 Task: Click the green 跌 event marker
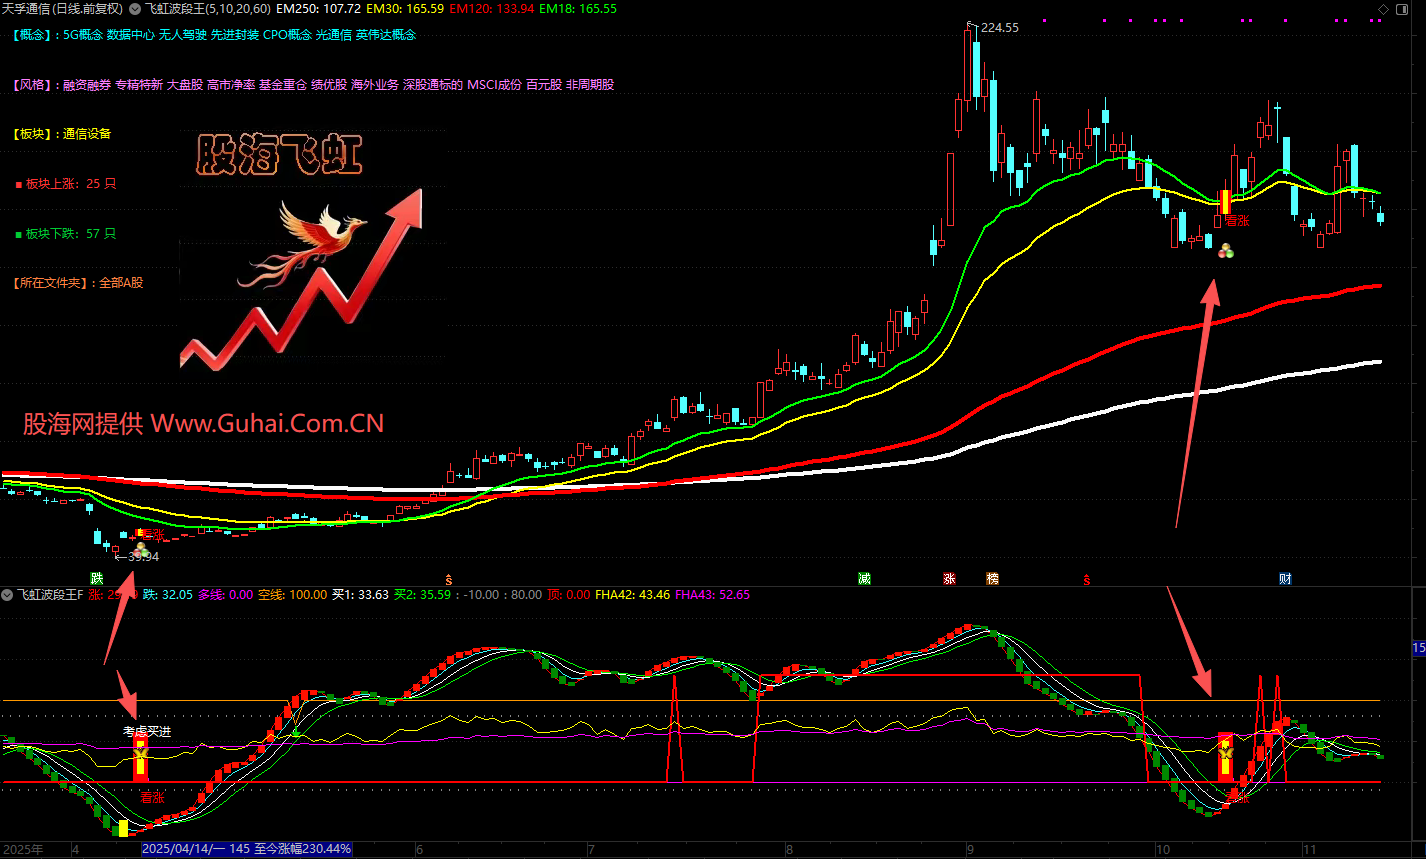click(96, 579)
